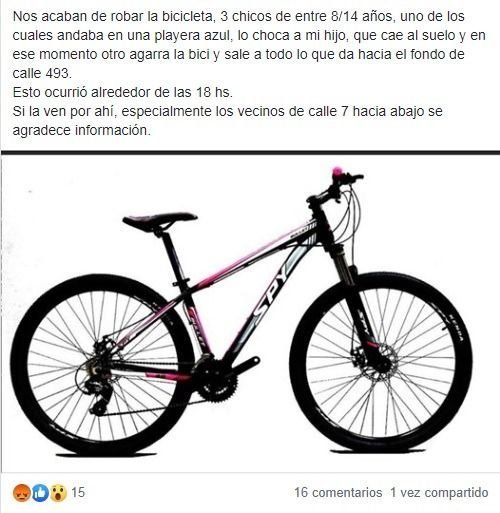The width and height of the screenshot is (500, 513).
Task: Click the crankset chainrings at the bike's center
Action: pyautogui.click(x=213, y=378)
